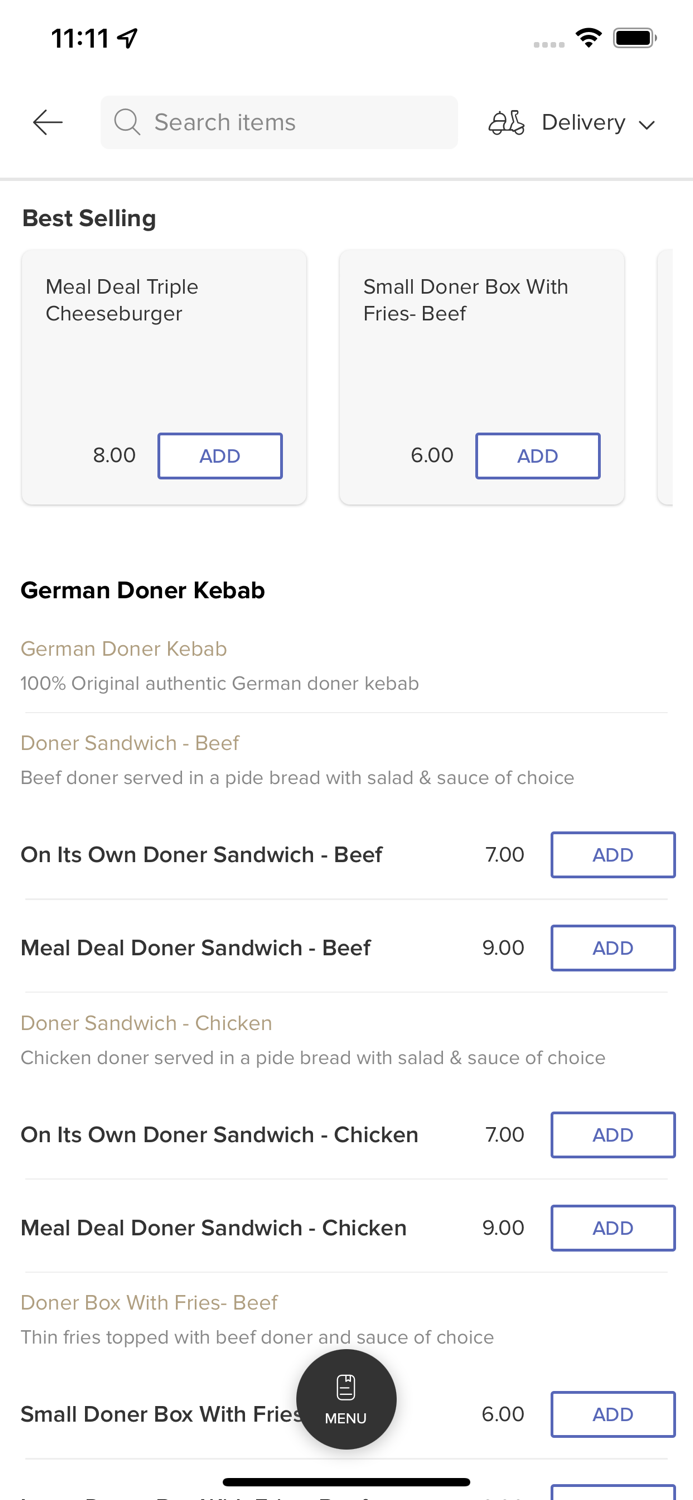Image resolution: width=693 pixels, height=1500 pixels.
Task: Expand the Delivery dropdown chevron
Action: point(647,124)
